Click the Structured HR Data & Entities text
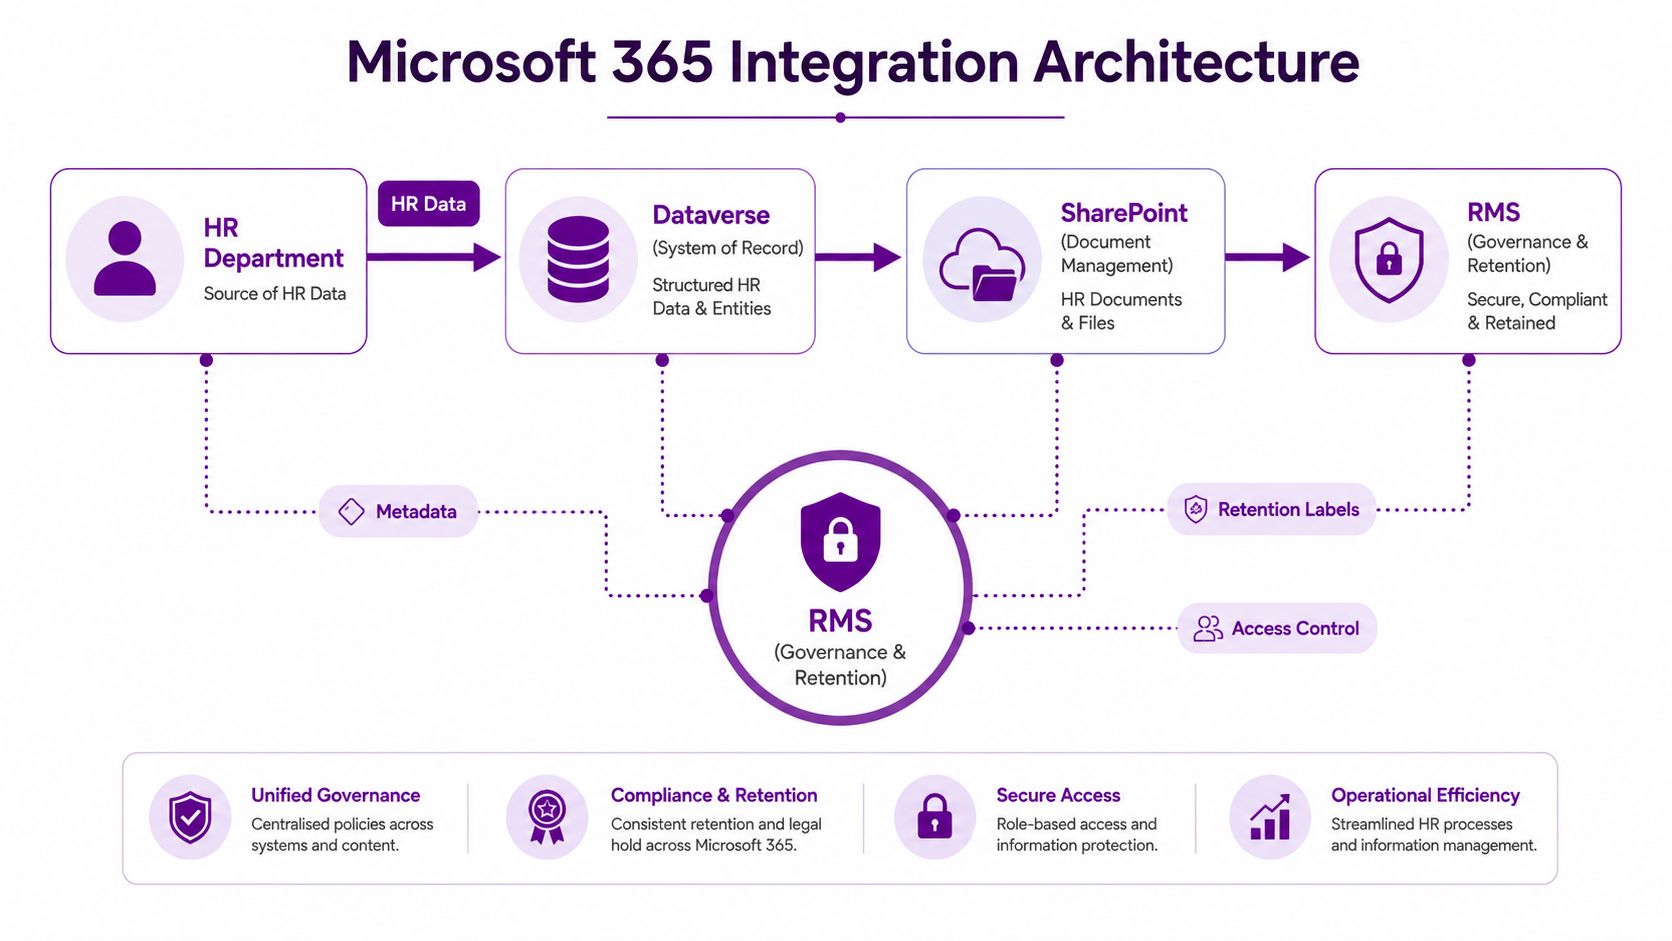 coord(712,297)
